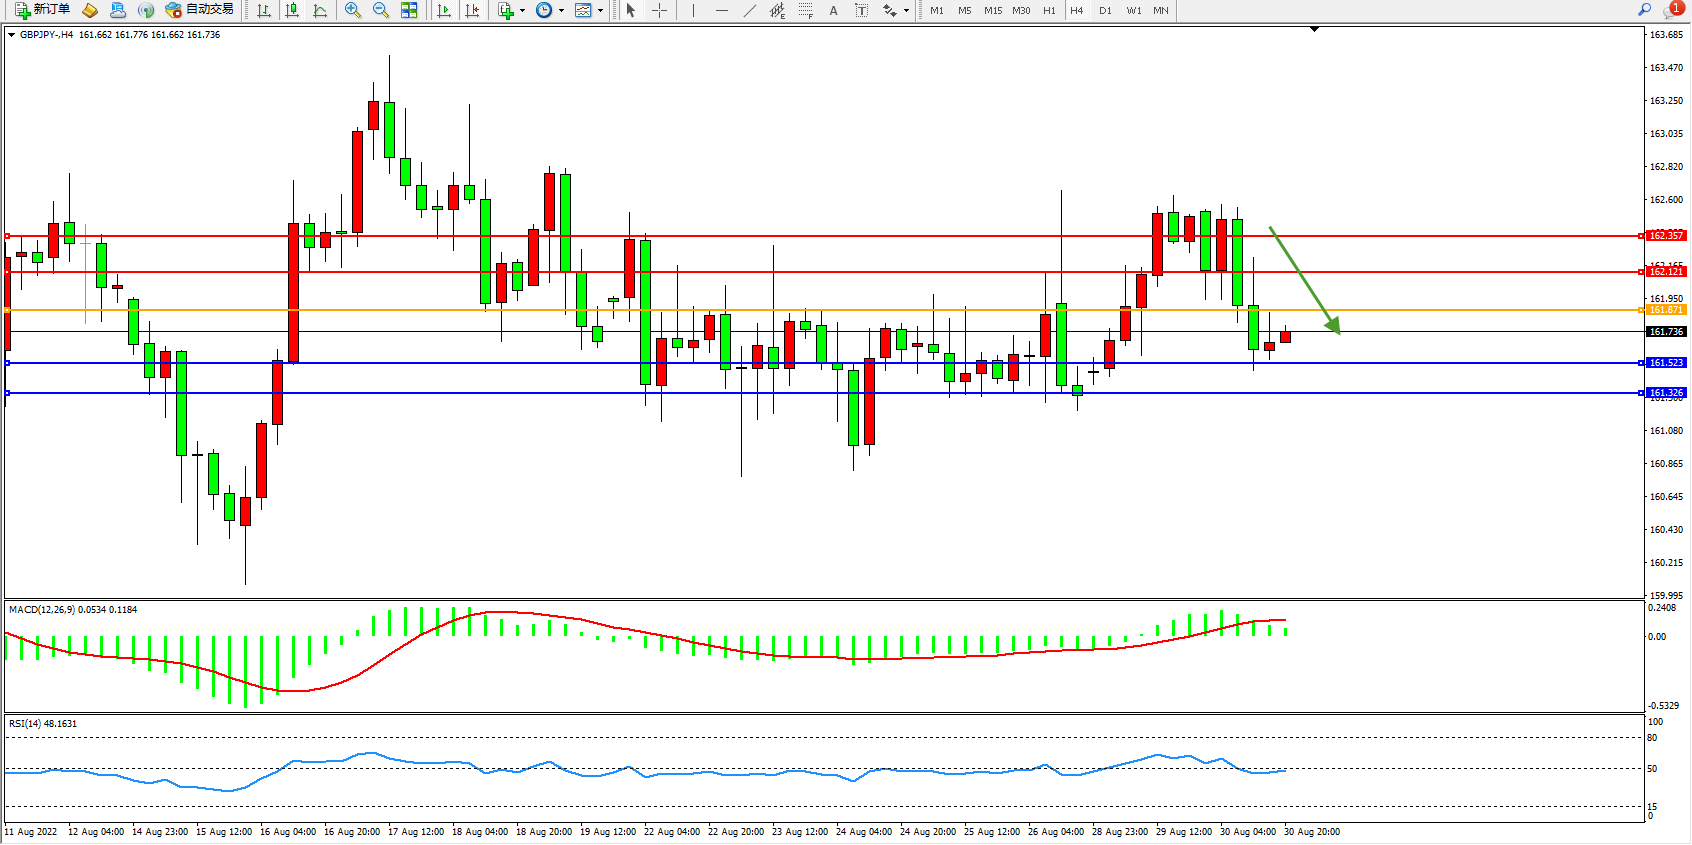Tile chart windows with grid icon
This screenshot has height=845, width=1692.
tap(409, 10)
